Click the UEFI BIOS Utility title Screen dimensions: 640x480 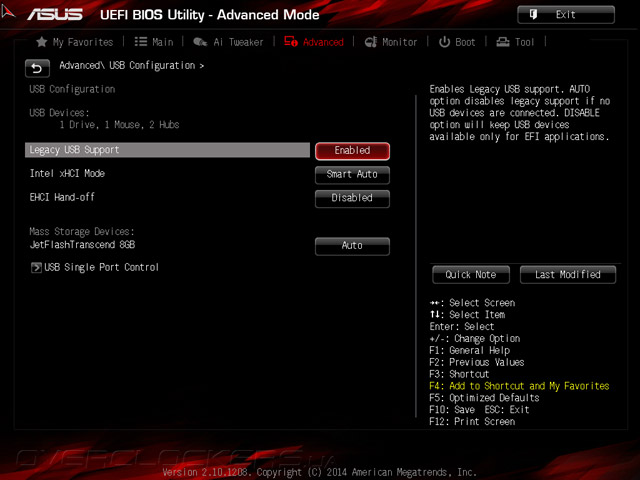(x=210, y=15)
